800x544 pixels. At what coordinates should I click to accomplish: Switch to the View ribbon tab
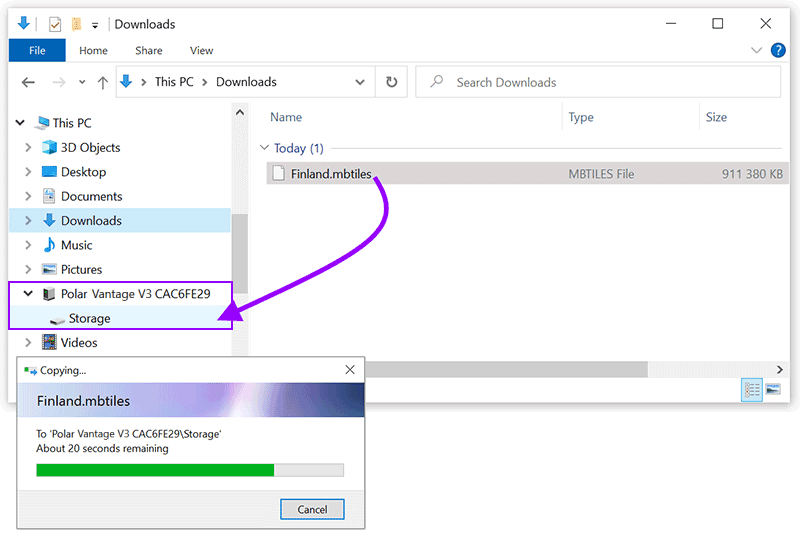[x=201, y=50]
